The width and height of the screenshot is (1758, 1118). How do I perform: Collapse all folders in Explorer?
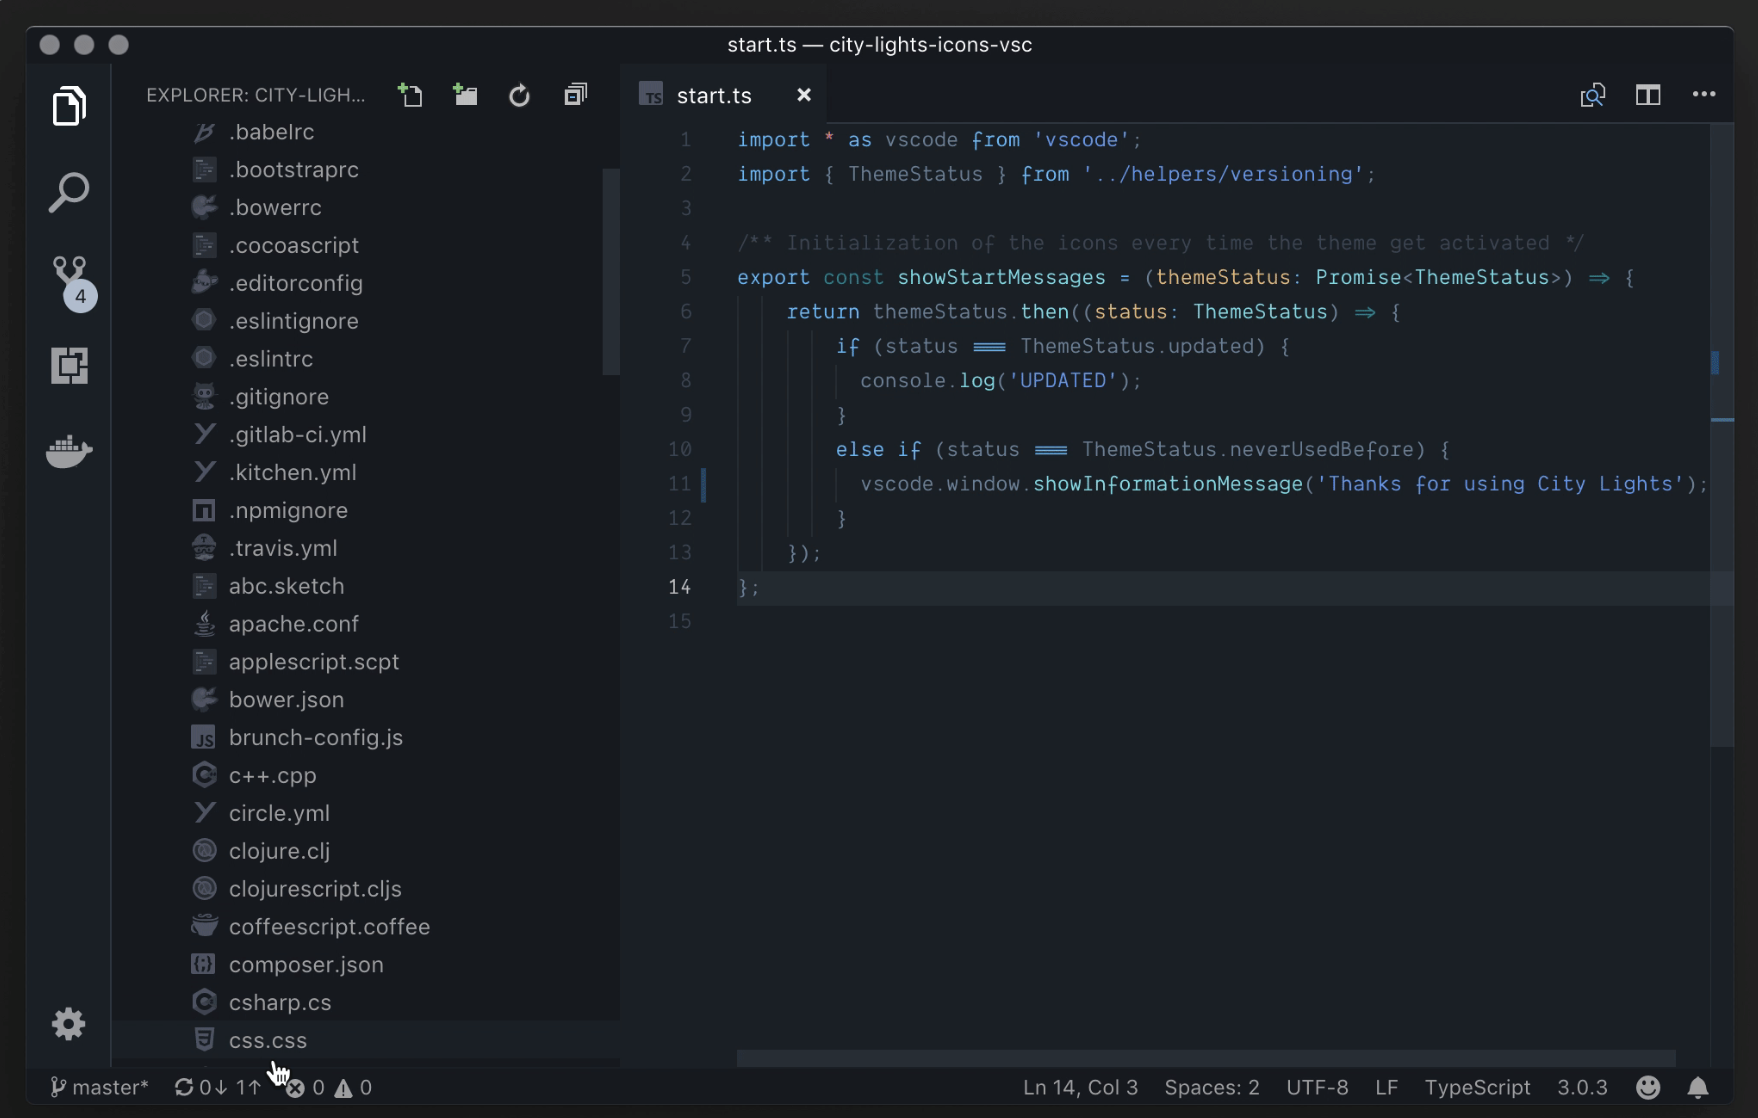[575, 95]
